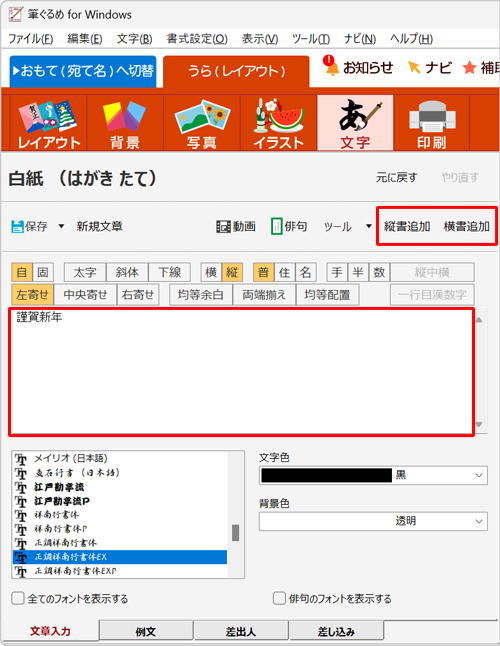Switch to 縦 vertical writing
The width and height of the screenshot is (500, 646).
pyautogui.click(x=232, y=272)
